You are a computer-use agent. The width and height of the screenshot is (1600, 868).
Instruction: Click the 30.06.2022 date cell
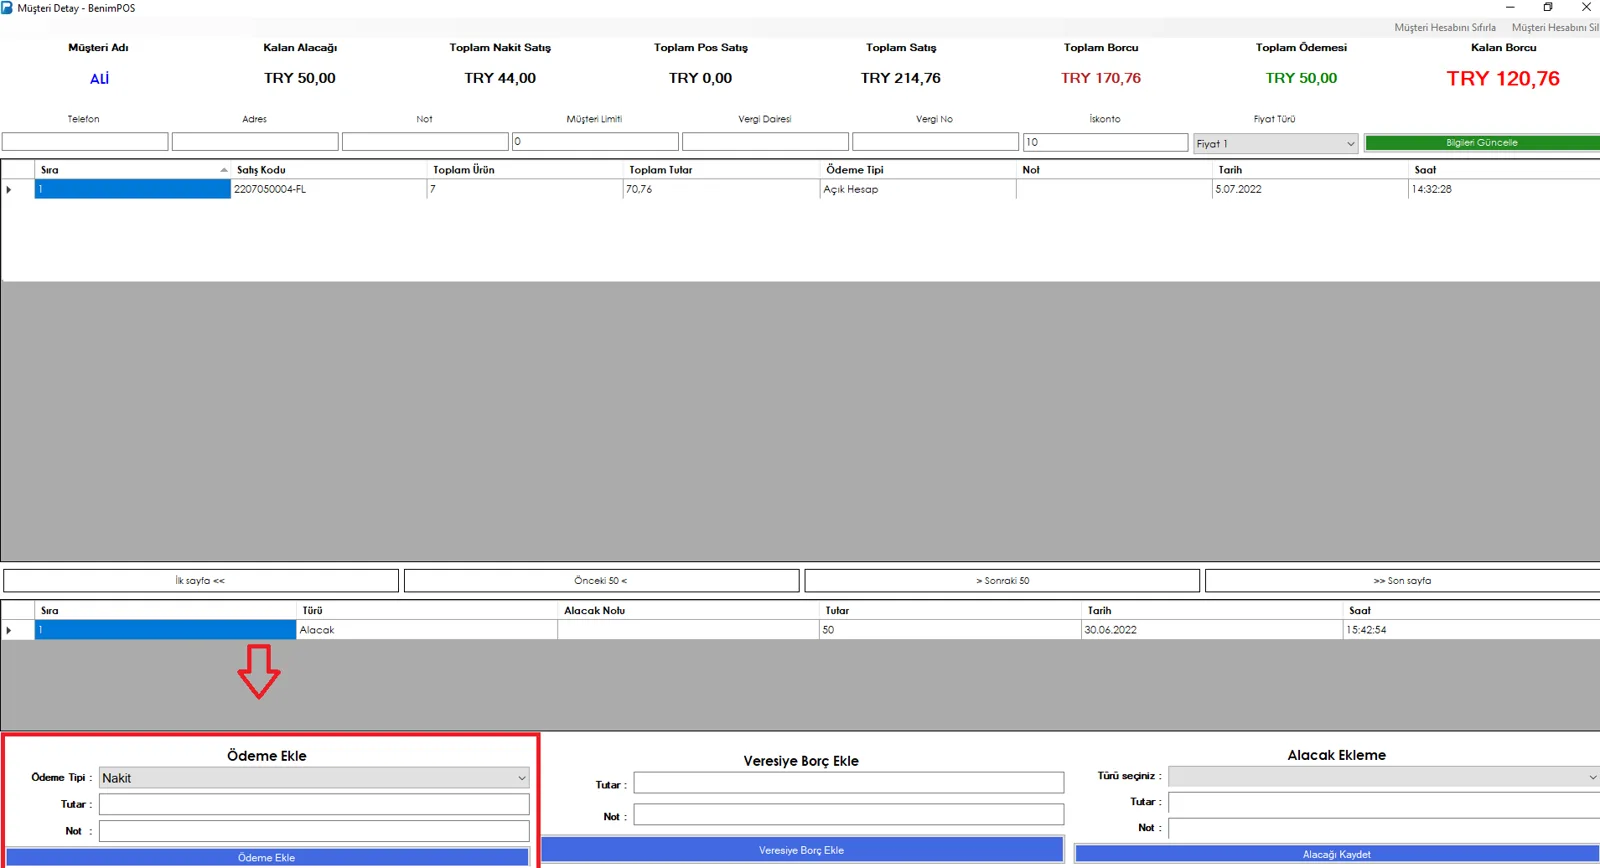pos(1211,630)
